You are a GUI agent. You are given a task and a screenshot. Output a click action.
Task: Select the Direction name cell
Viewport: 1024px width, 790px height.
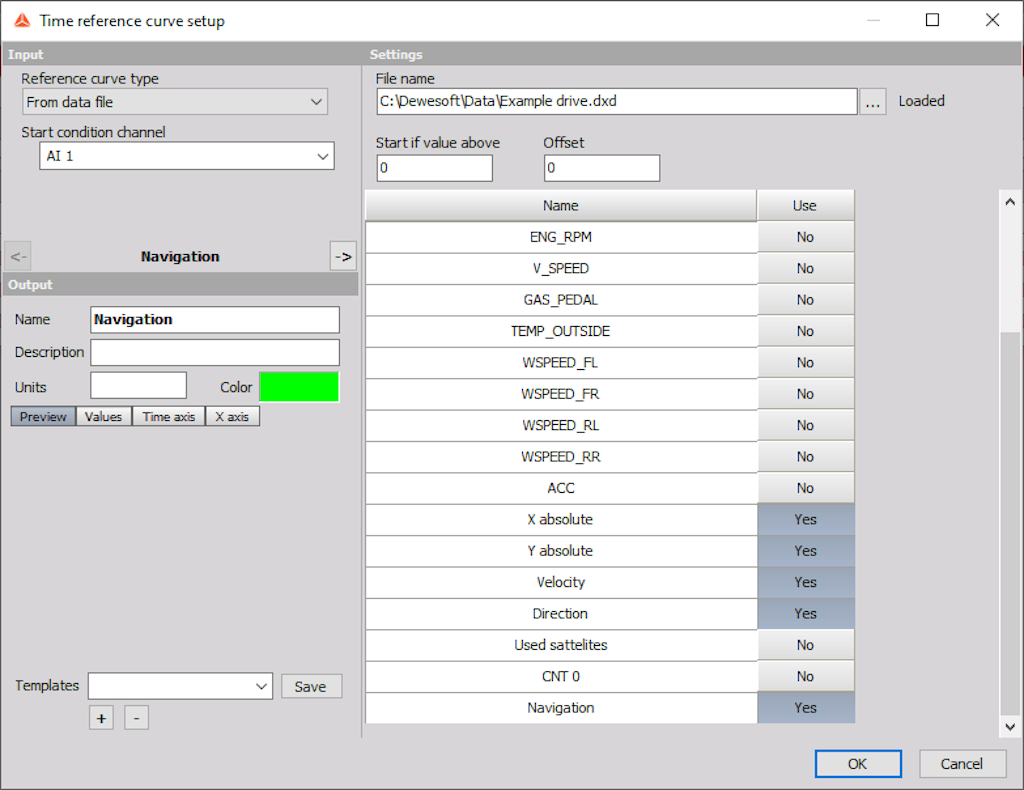click(561, 613)
